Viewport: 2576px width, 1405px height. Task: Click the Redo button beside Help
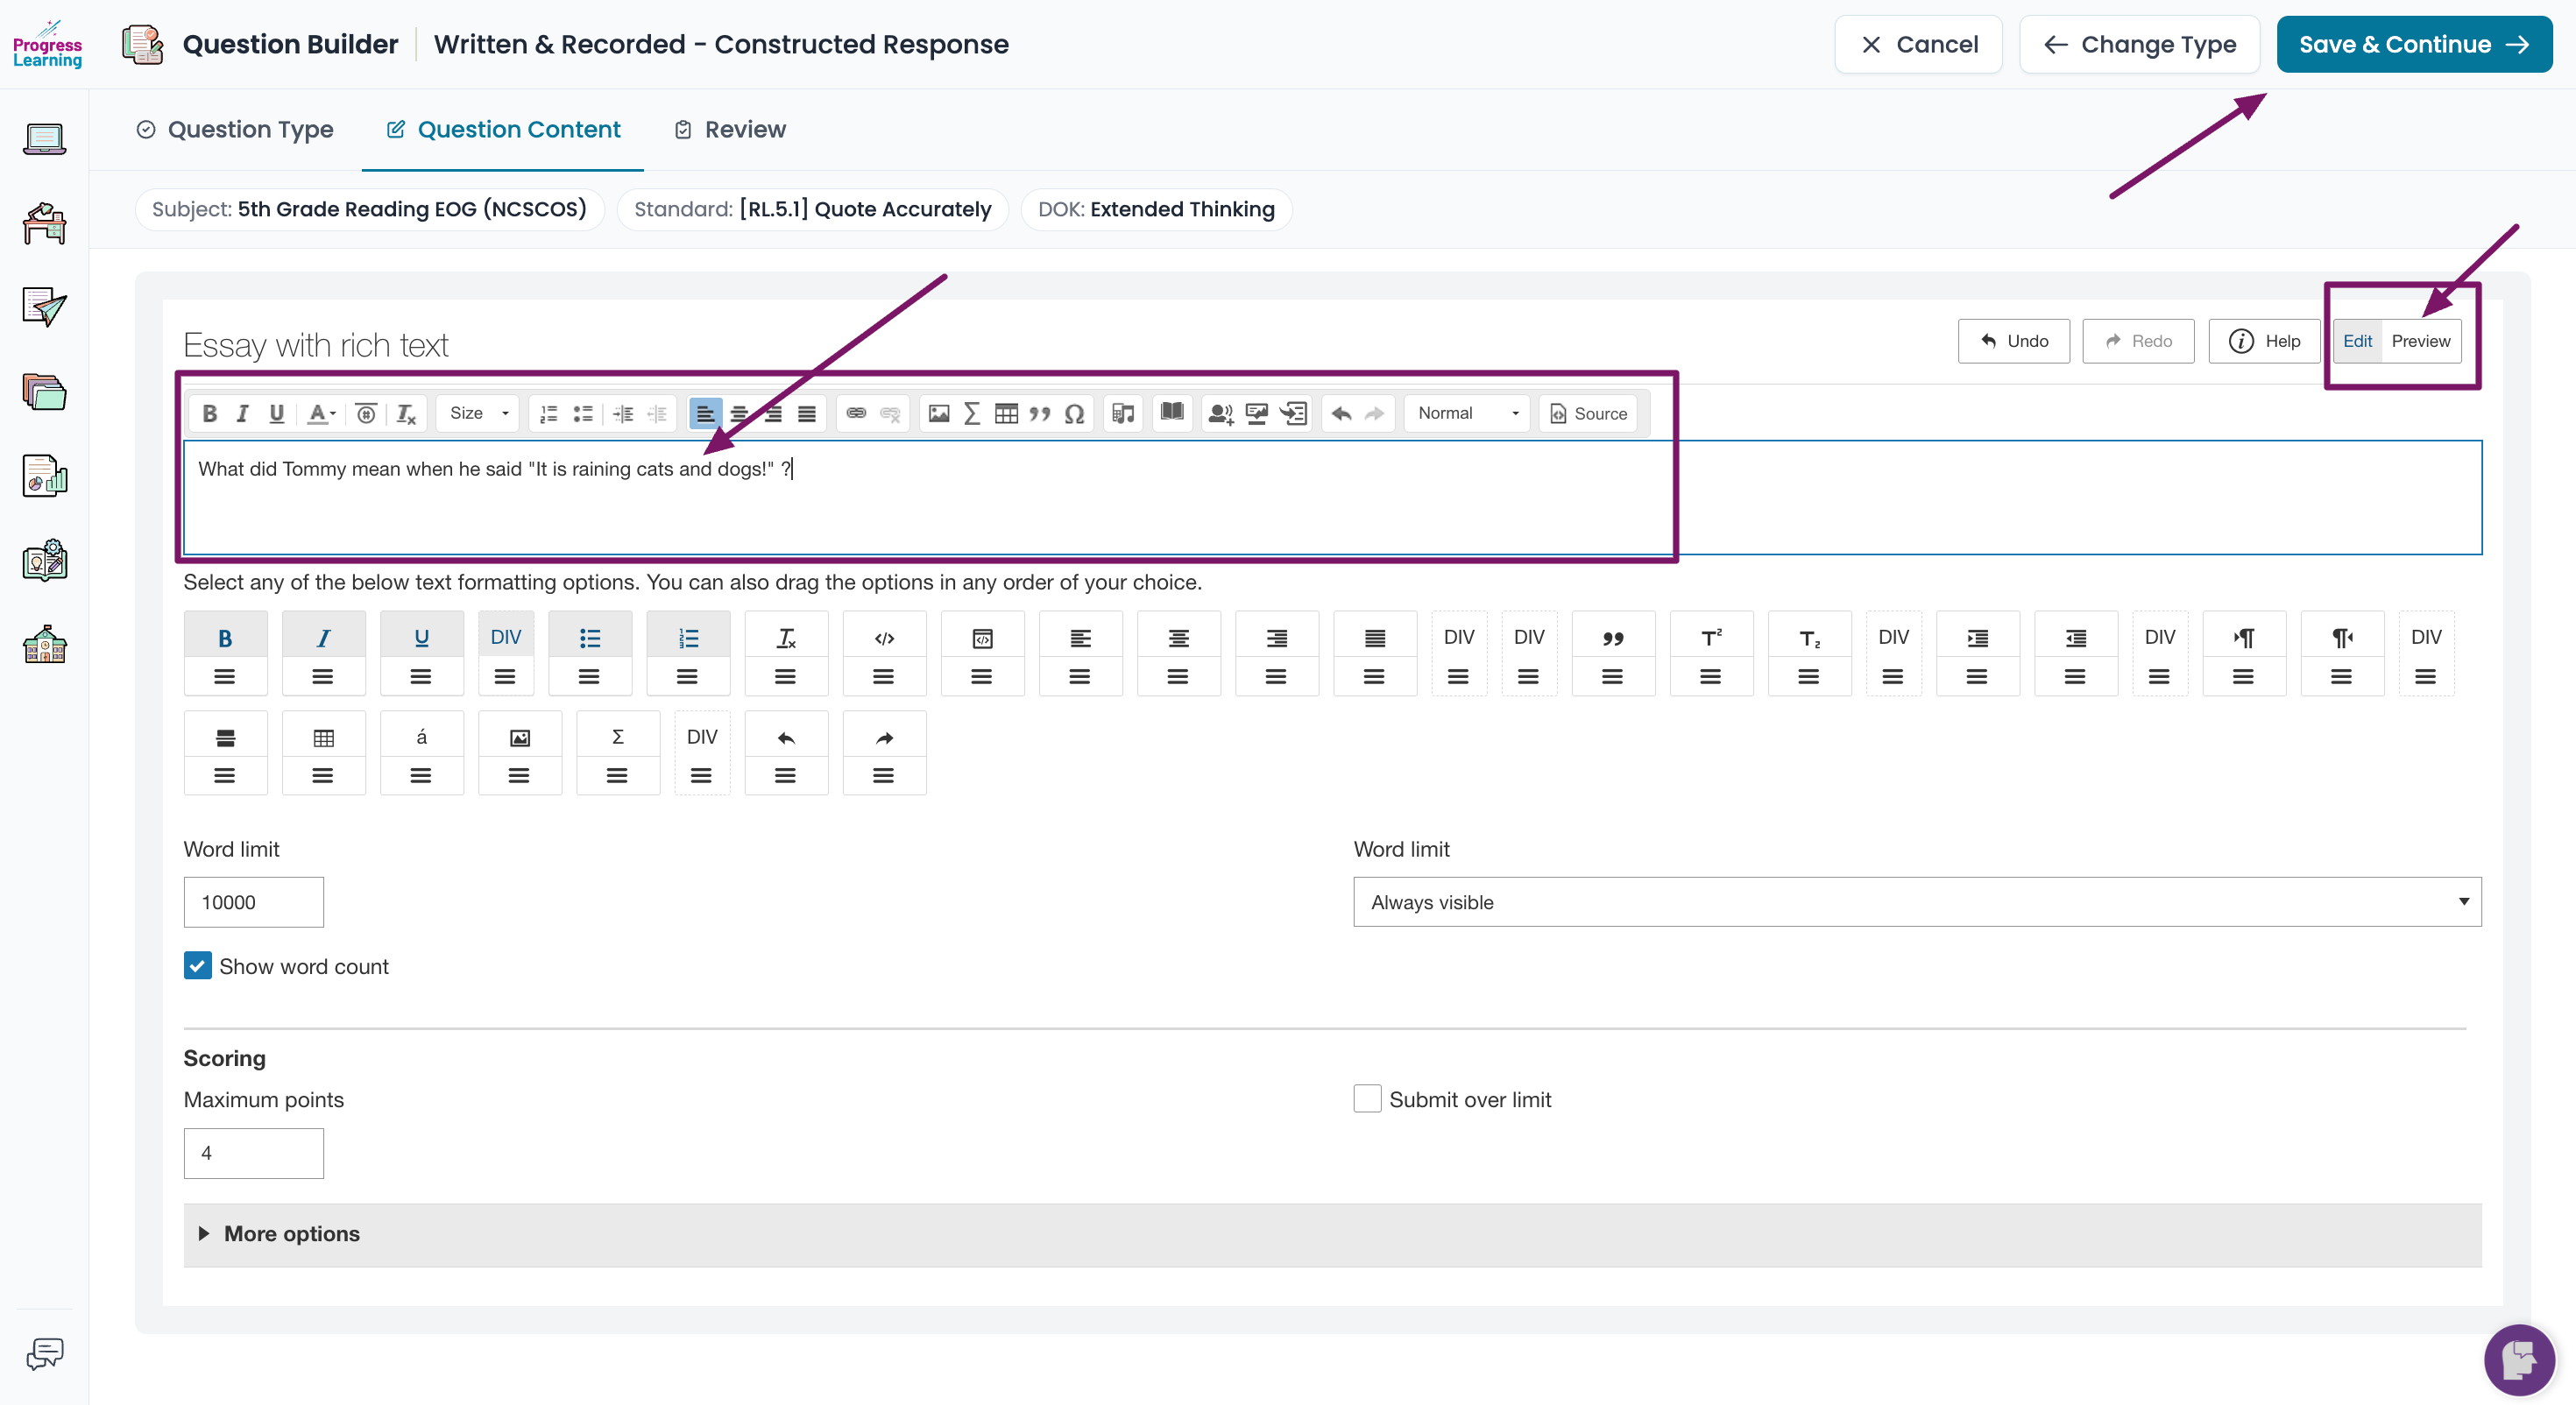2138,341
